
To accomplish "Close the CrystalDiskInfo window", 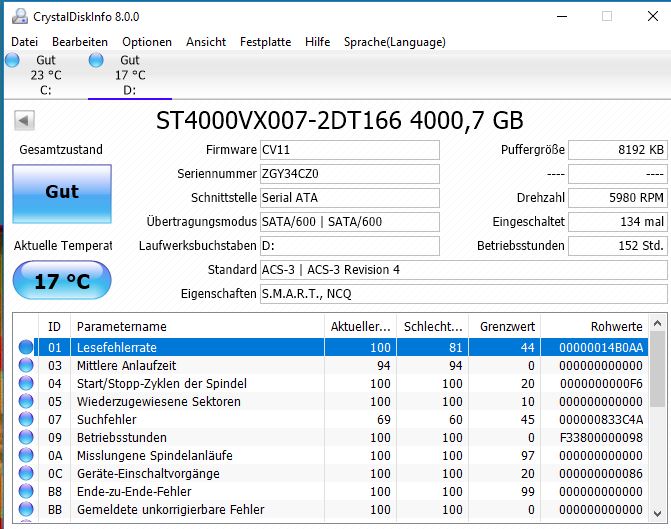I will (653, 17).
